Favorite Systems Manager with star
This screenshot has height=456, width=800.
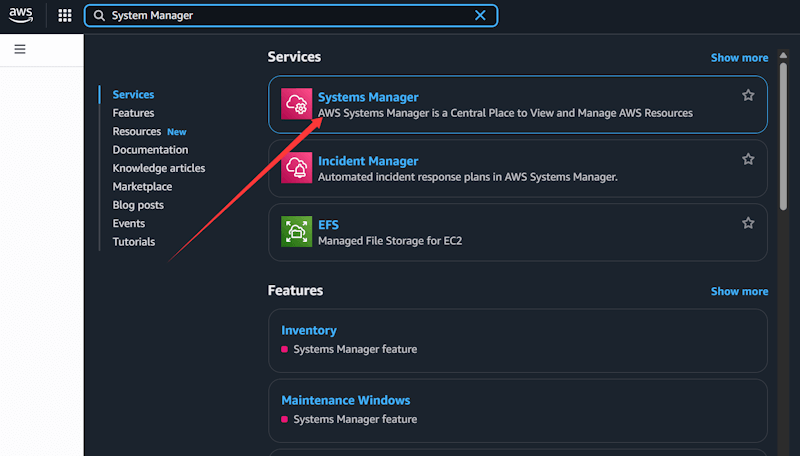748,95
